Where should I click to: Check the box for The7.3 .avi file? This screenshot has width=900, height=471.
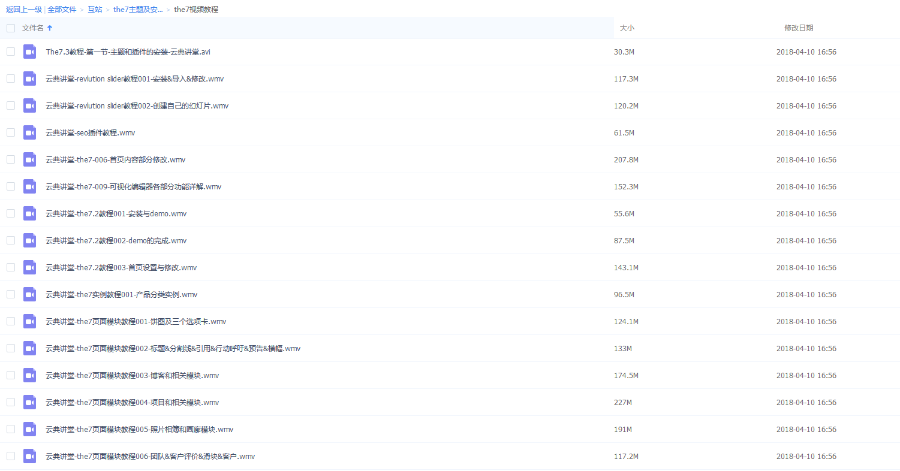pos(10,52)
